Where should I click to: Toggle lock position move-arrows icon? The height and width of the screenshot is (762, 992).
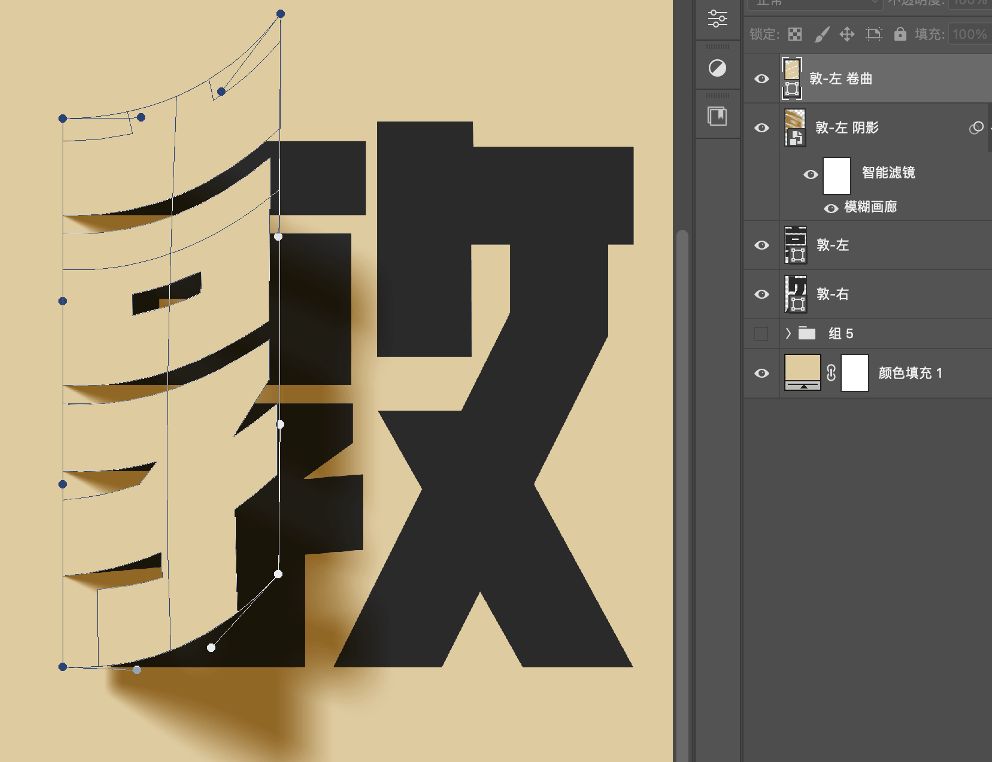click(x=847, y=34)
